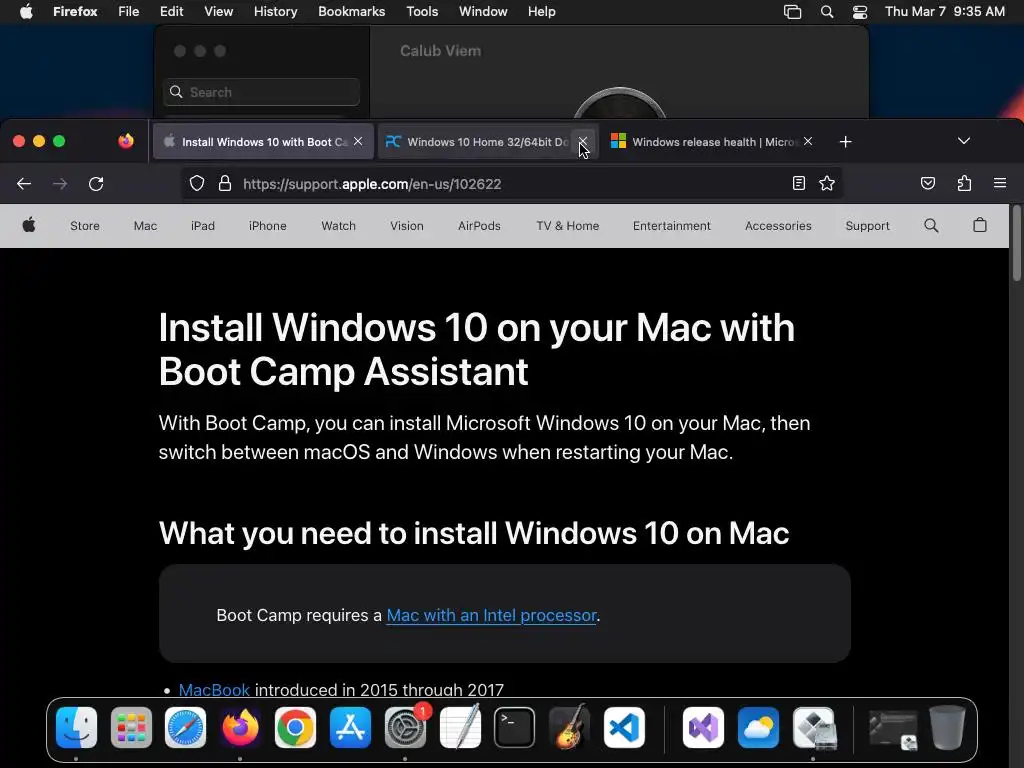The image size is (1024, 768).
Task: Open the iPhone nav link
Action: click(267, 226)
